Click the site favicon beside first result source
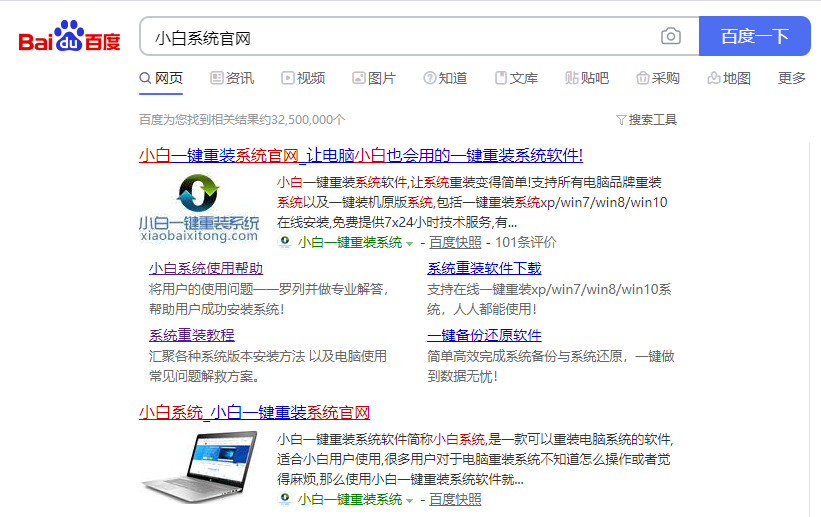The height and width of the screenshot is (517, 821). [x=285, y=242]
